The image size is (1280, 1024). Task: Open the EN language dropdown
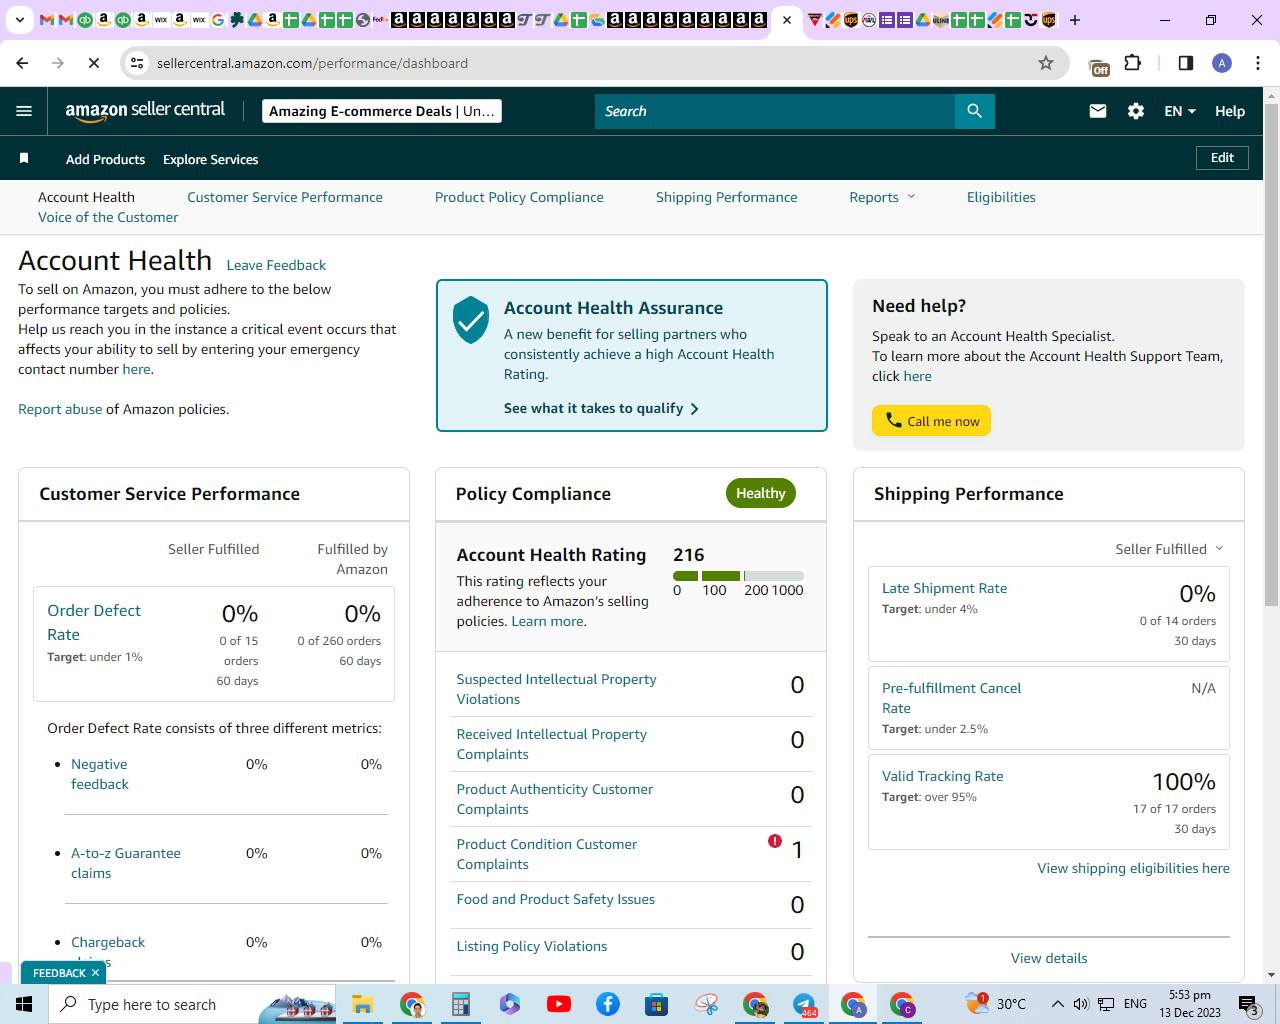point(1180,111)
